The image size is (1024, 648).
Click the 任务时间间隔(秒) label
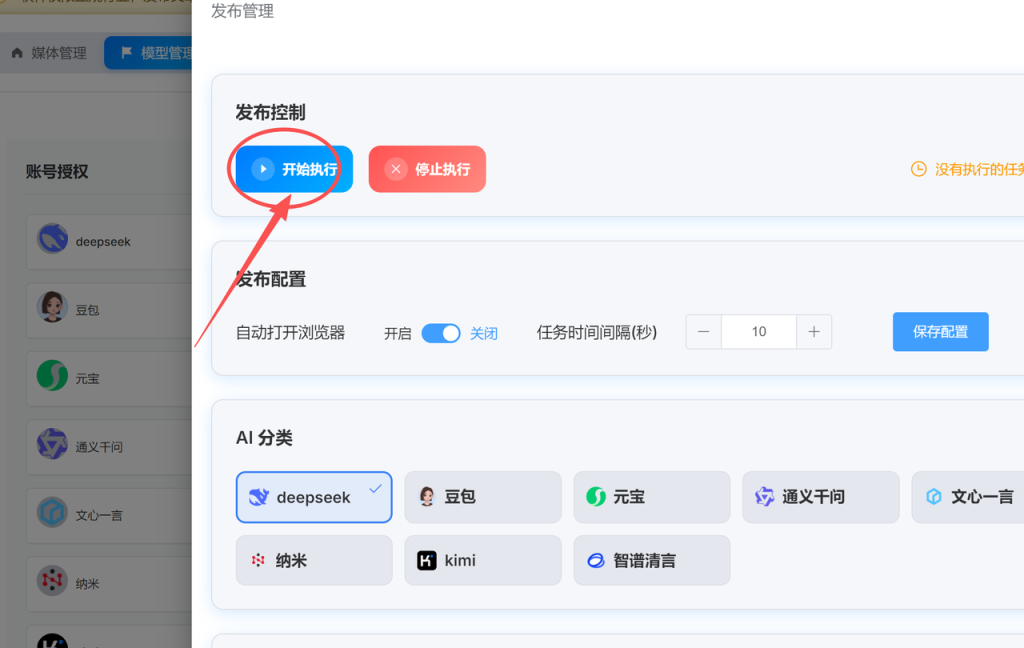[x=597, y=332]
